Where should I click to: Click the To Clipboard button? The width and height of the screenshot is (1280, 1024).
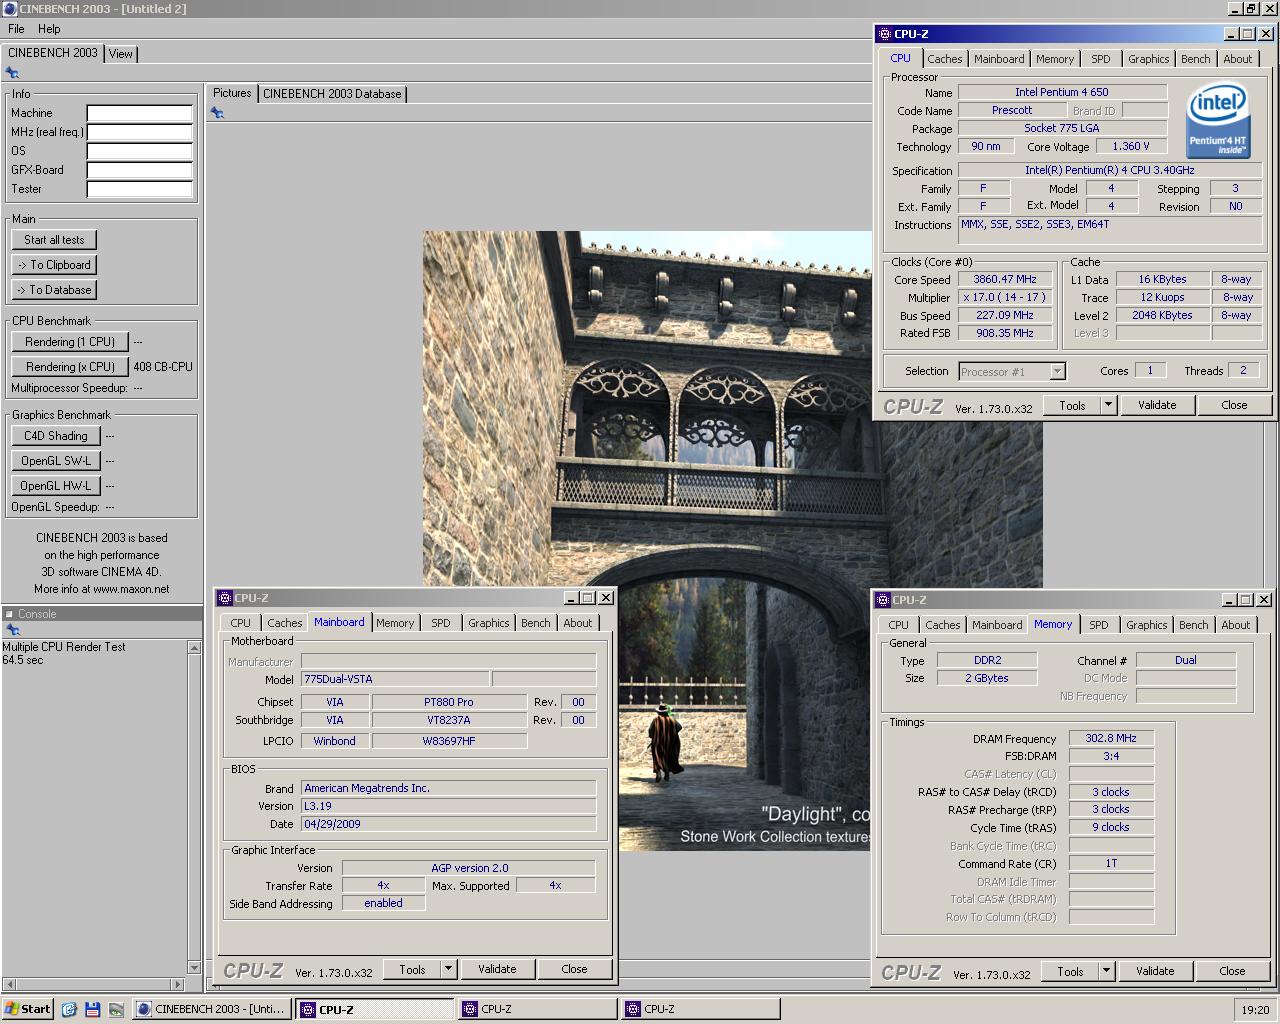click(x=55, y=265)
